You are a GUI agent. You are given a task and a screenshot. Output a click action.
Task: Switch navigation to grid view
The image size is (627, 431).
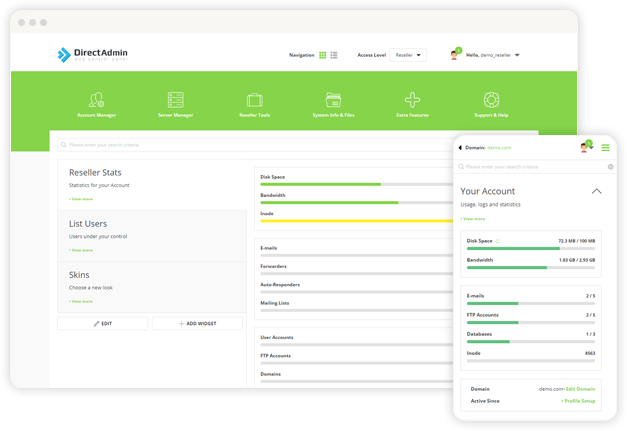[x=323, y=55]
